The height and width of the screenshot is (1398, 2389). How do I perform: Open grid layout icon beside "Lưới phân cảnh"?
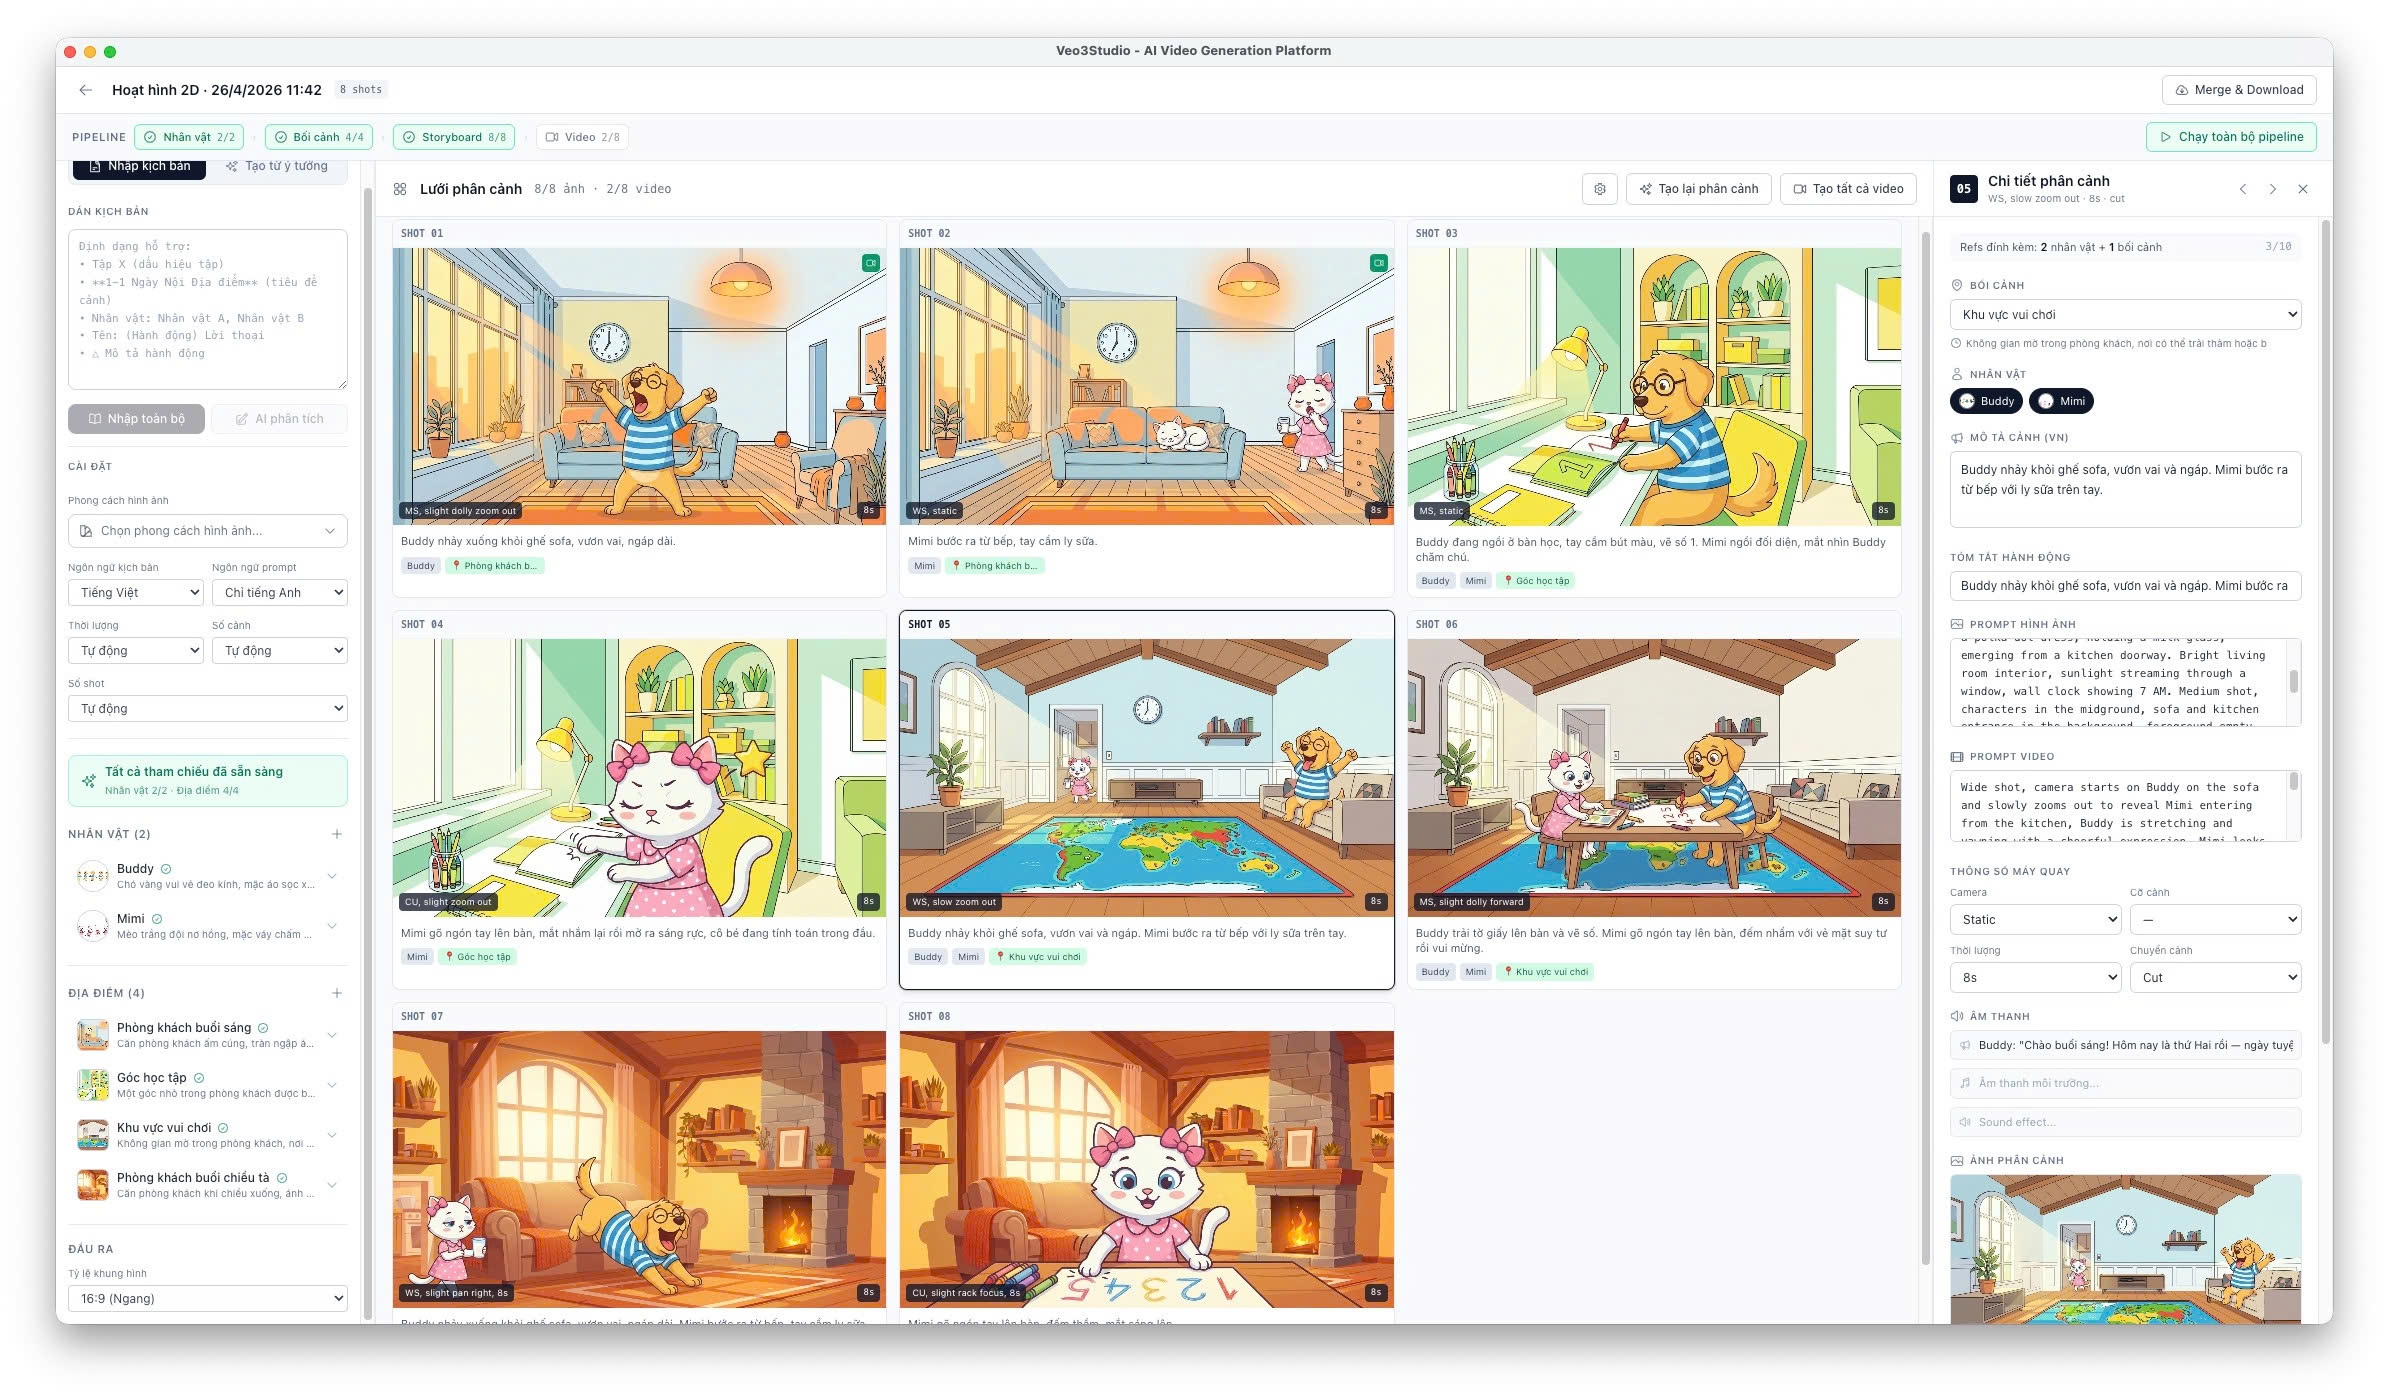(400, 188)
